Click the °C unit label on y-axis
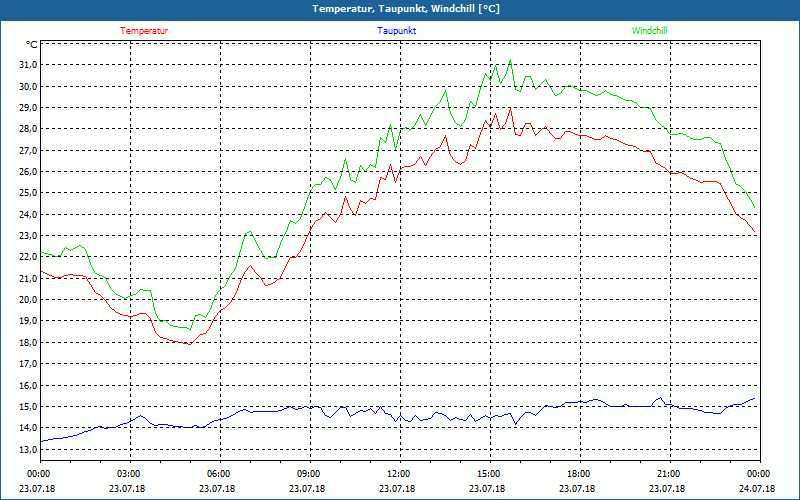 point(32,45)
